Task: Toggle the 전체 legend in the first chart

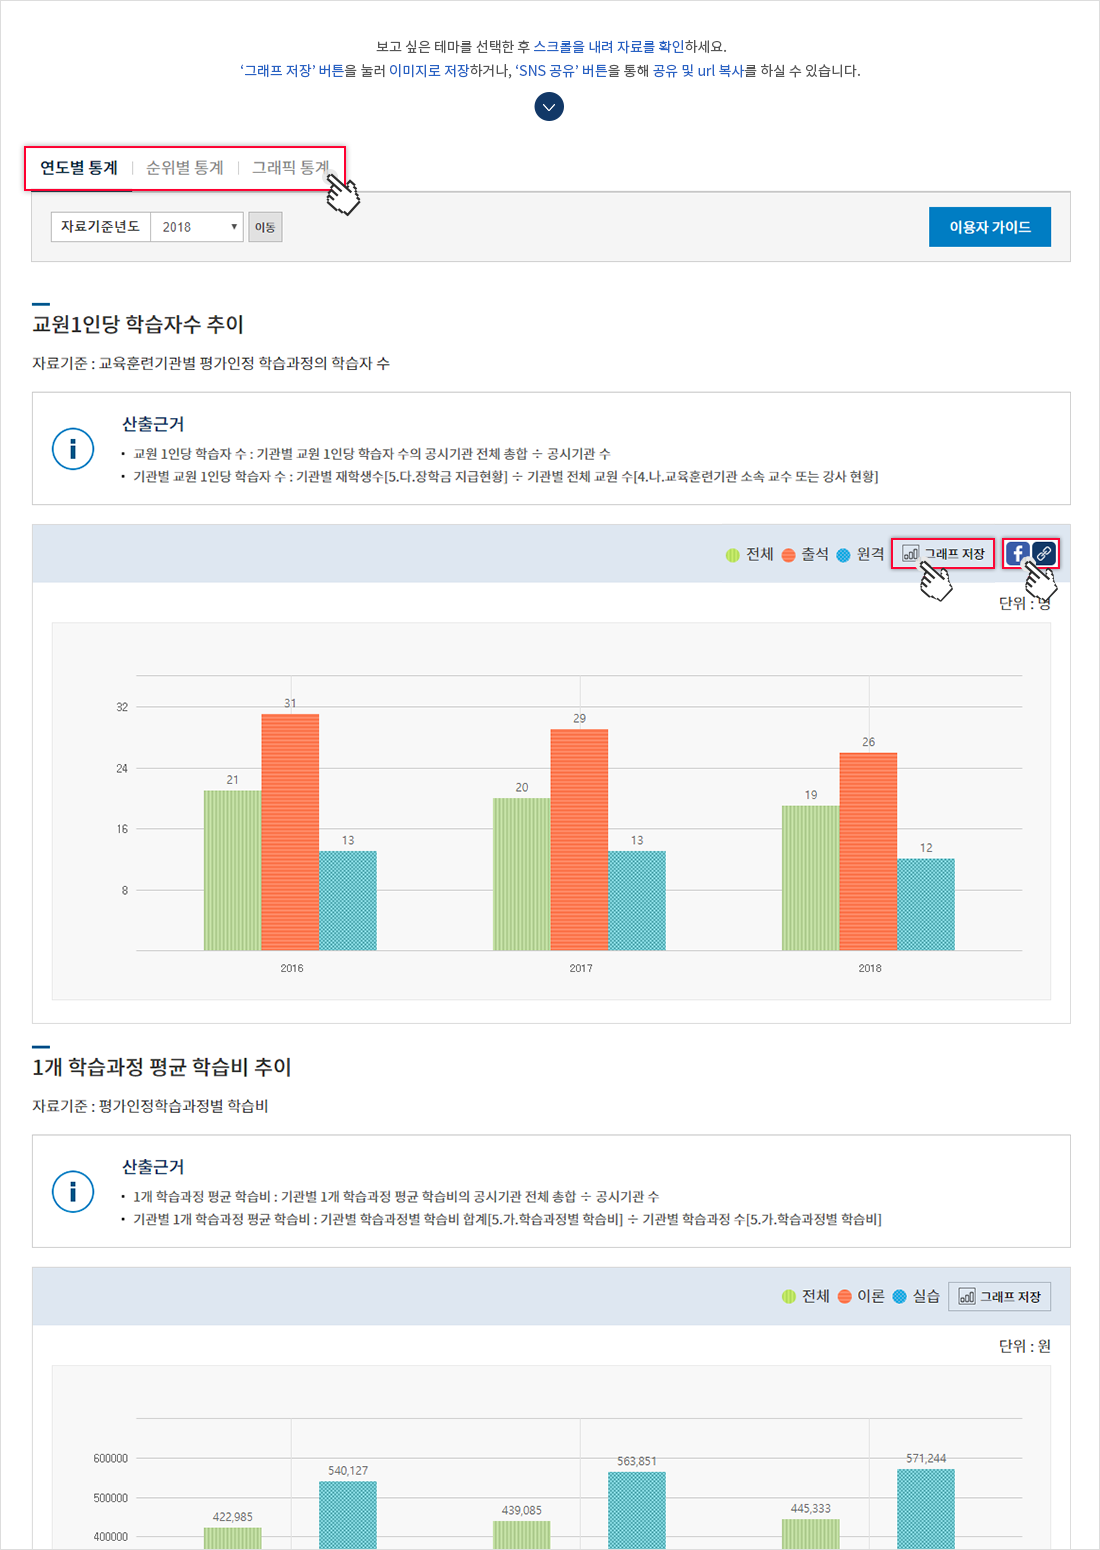Action: tap(750, 554)
